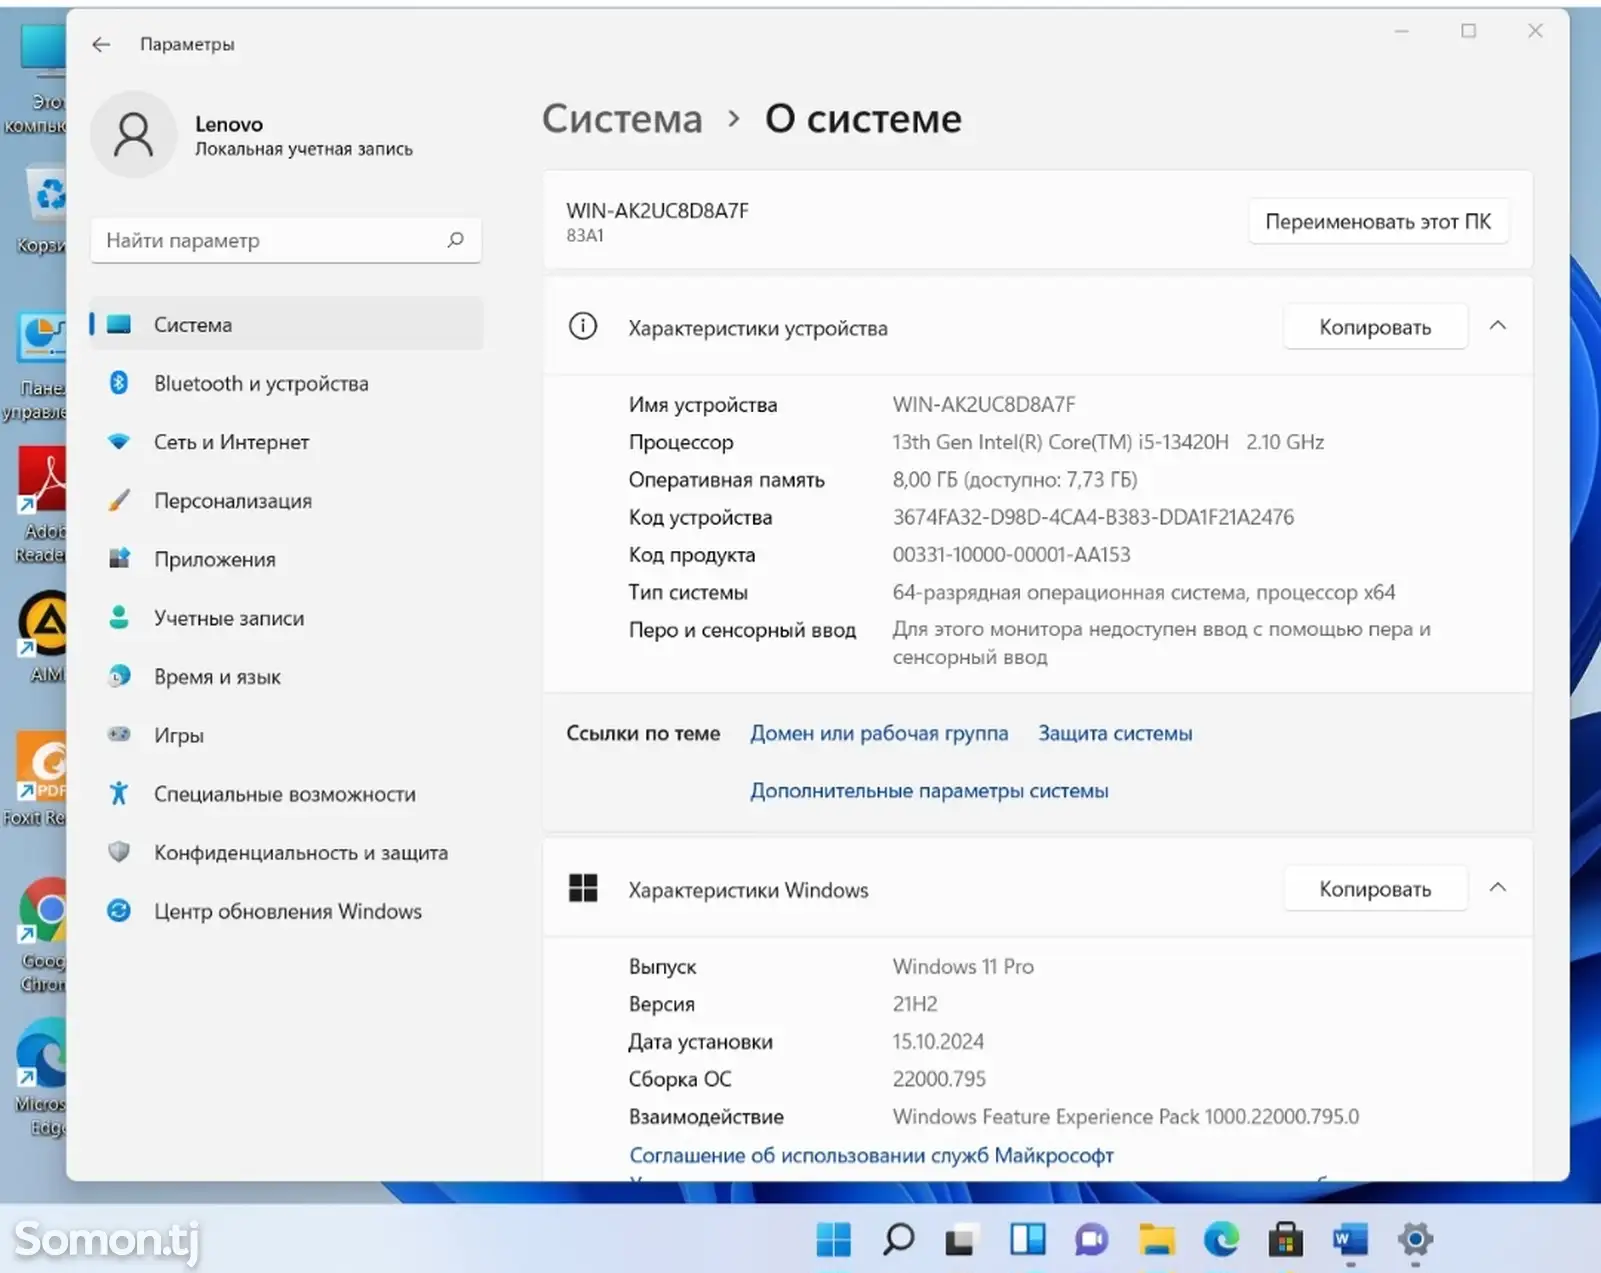Click OS build value 22000.795

(x=939, y=1079)
